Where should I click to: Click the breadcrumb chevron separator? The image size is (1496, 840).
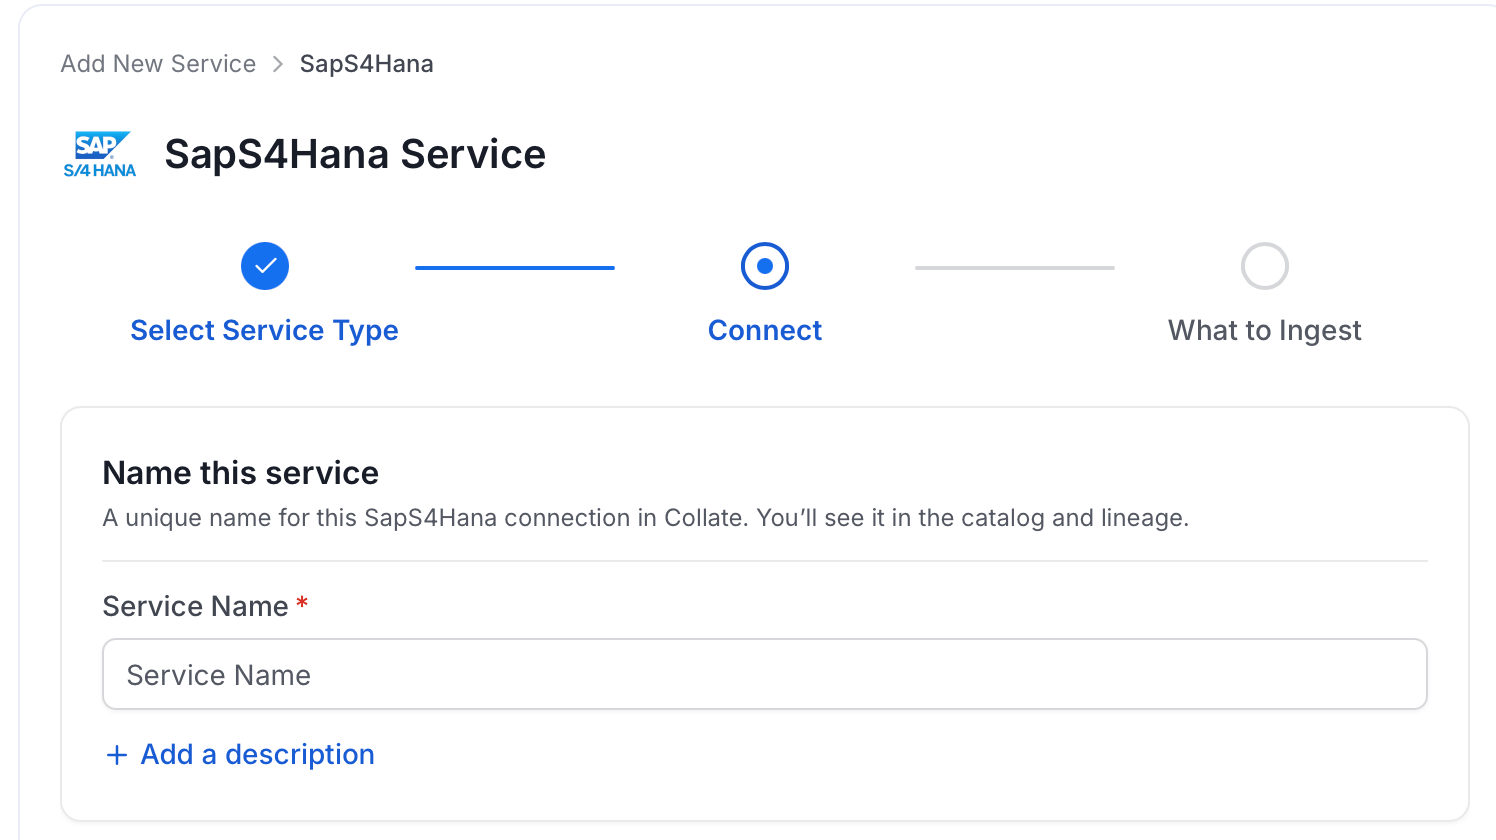tap(278, 64)
